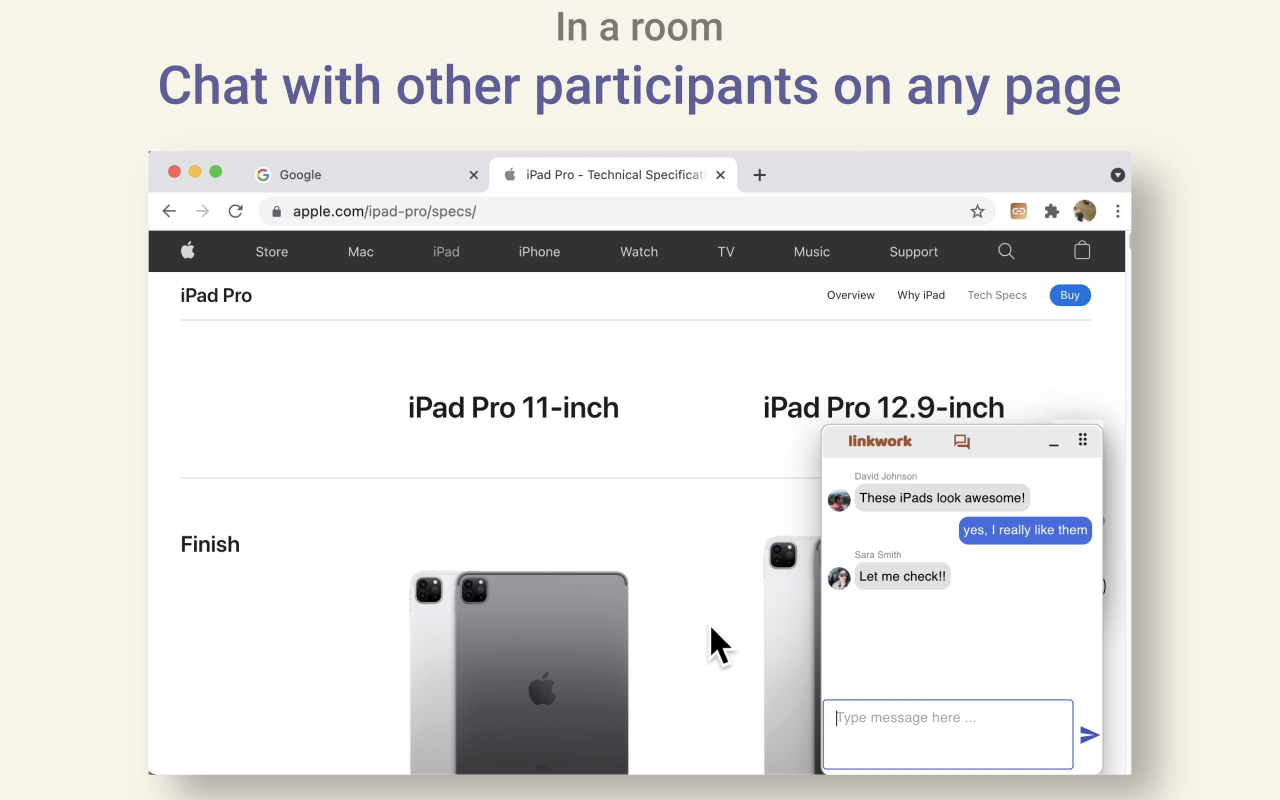The image size is (1280, 800).
Task: Click the Finish section label
Action: click(210, 544)
